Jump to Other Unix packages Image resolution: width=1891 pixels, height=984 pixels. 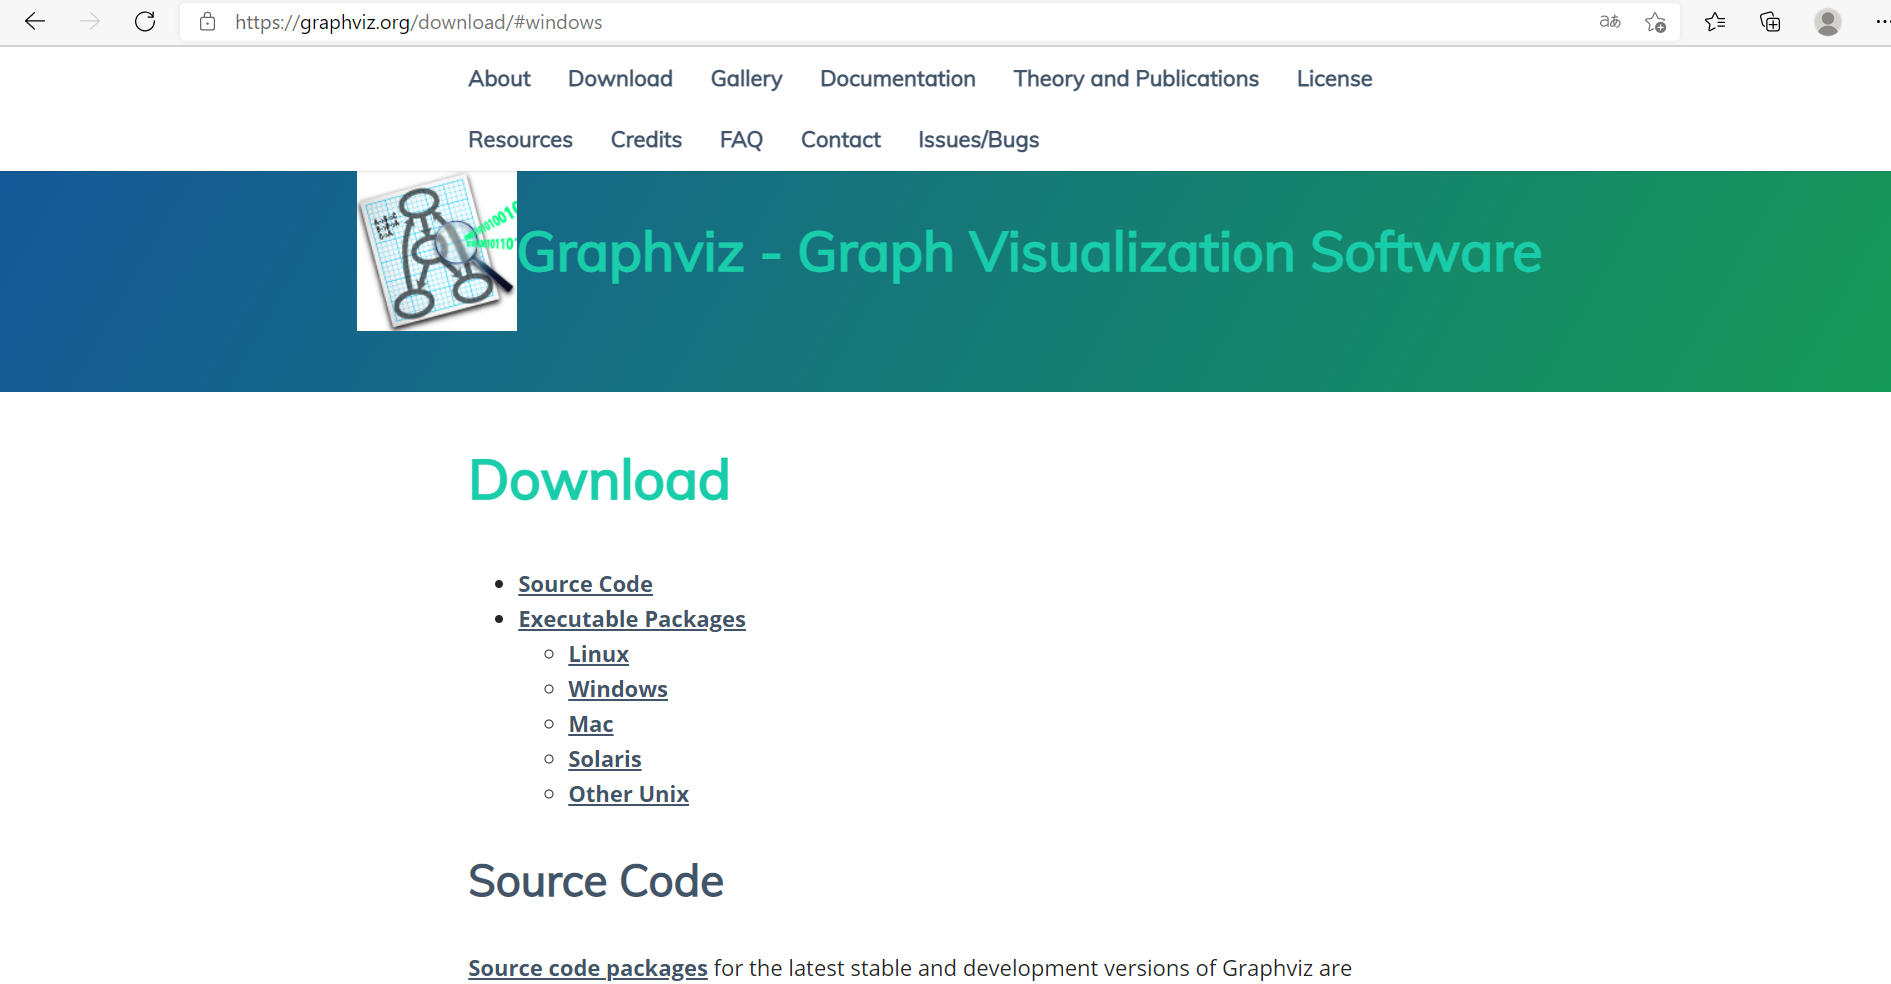(x=628, y=794)
